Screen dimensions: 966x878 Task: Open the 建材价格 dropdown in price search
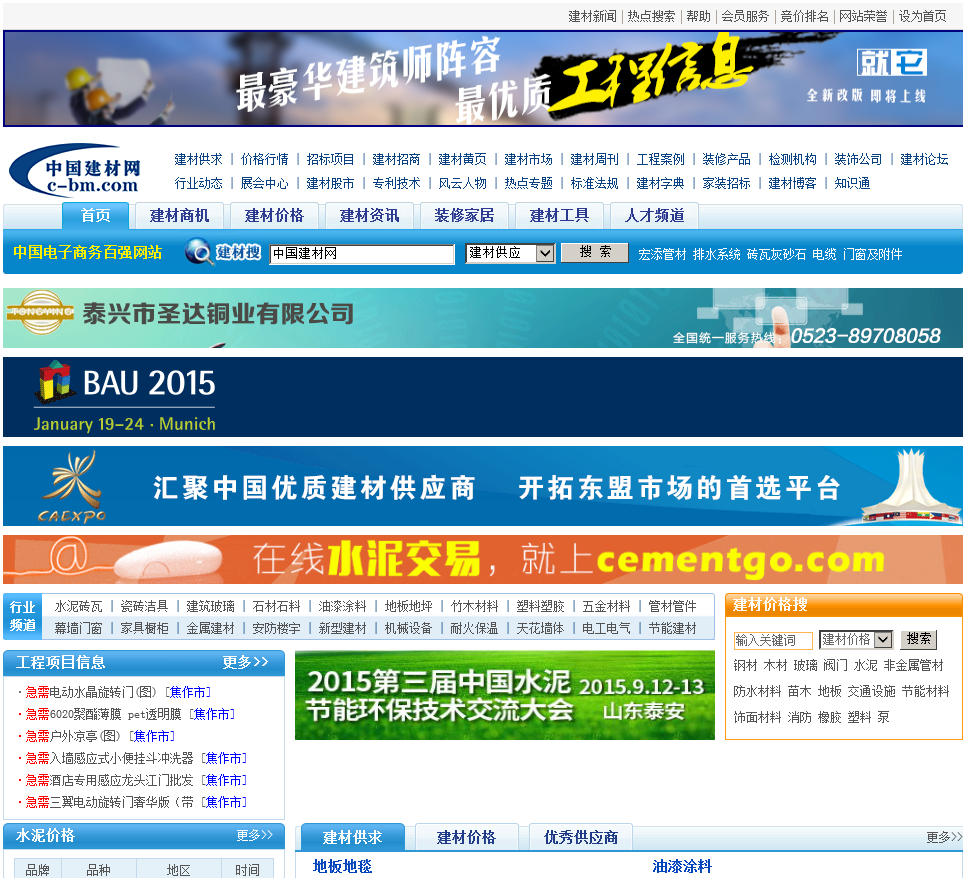855,640
